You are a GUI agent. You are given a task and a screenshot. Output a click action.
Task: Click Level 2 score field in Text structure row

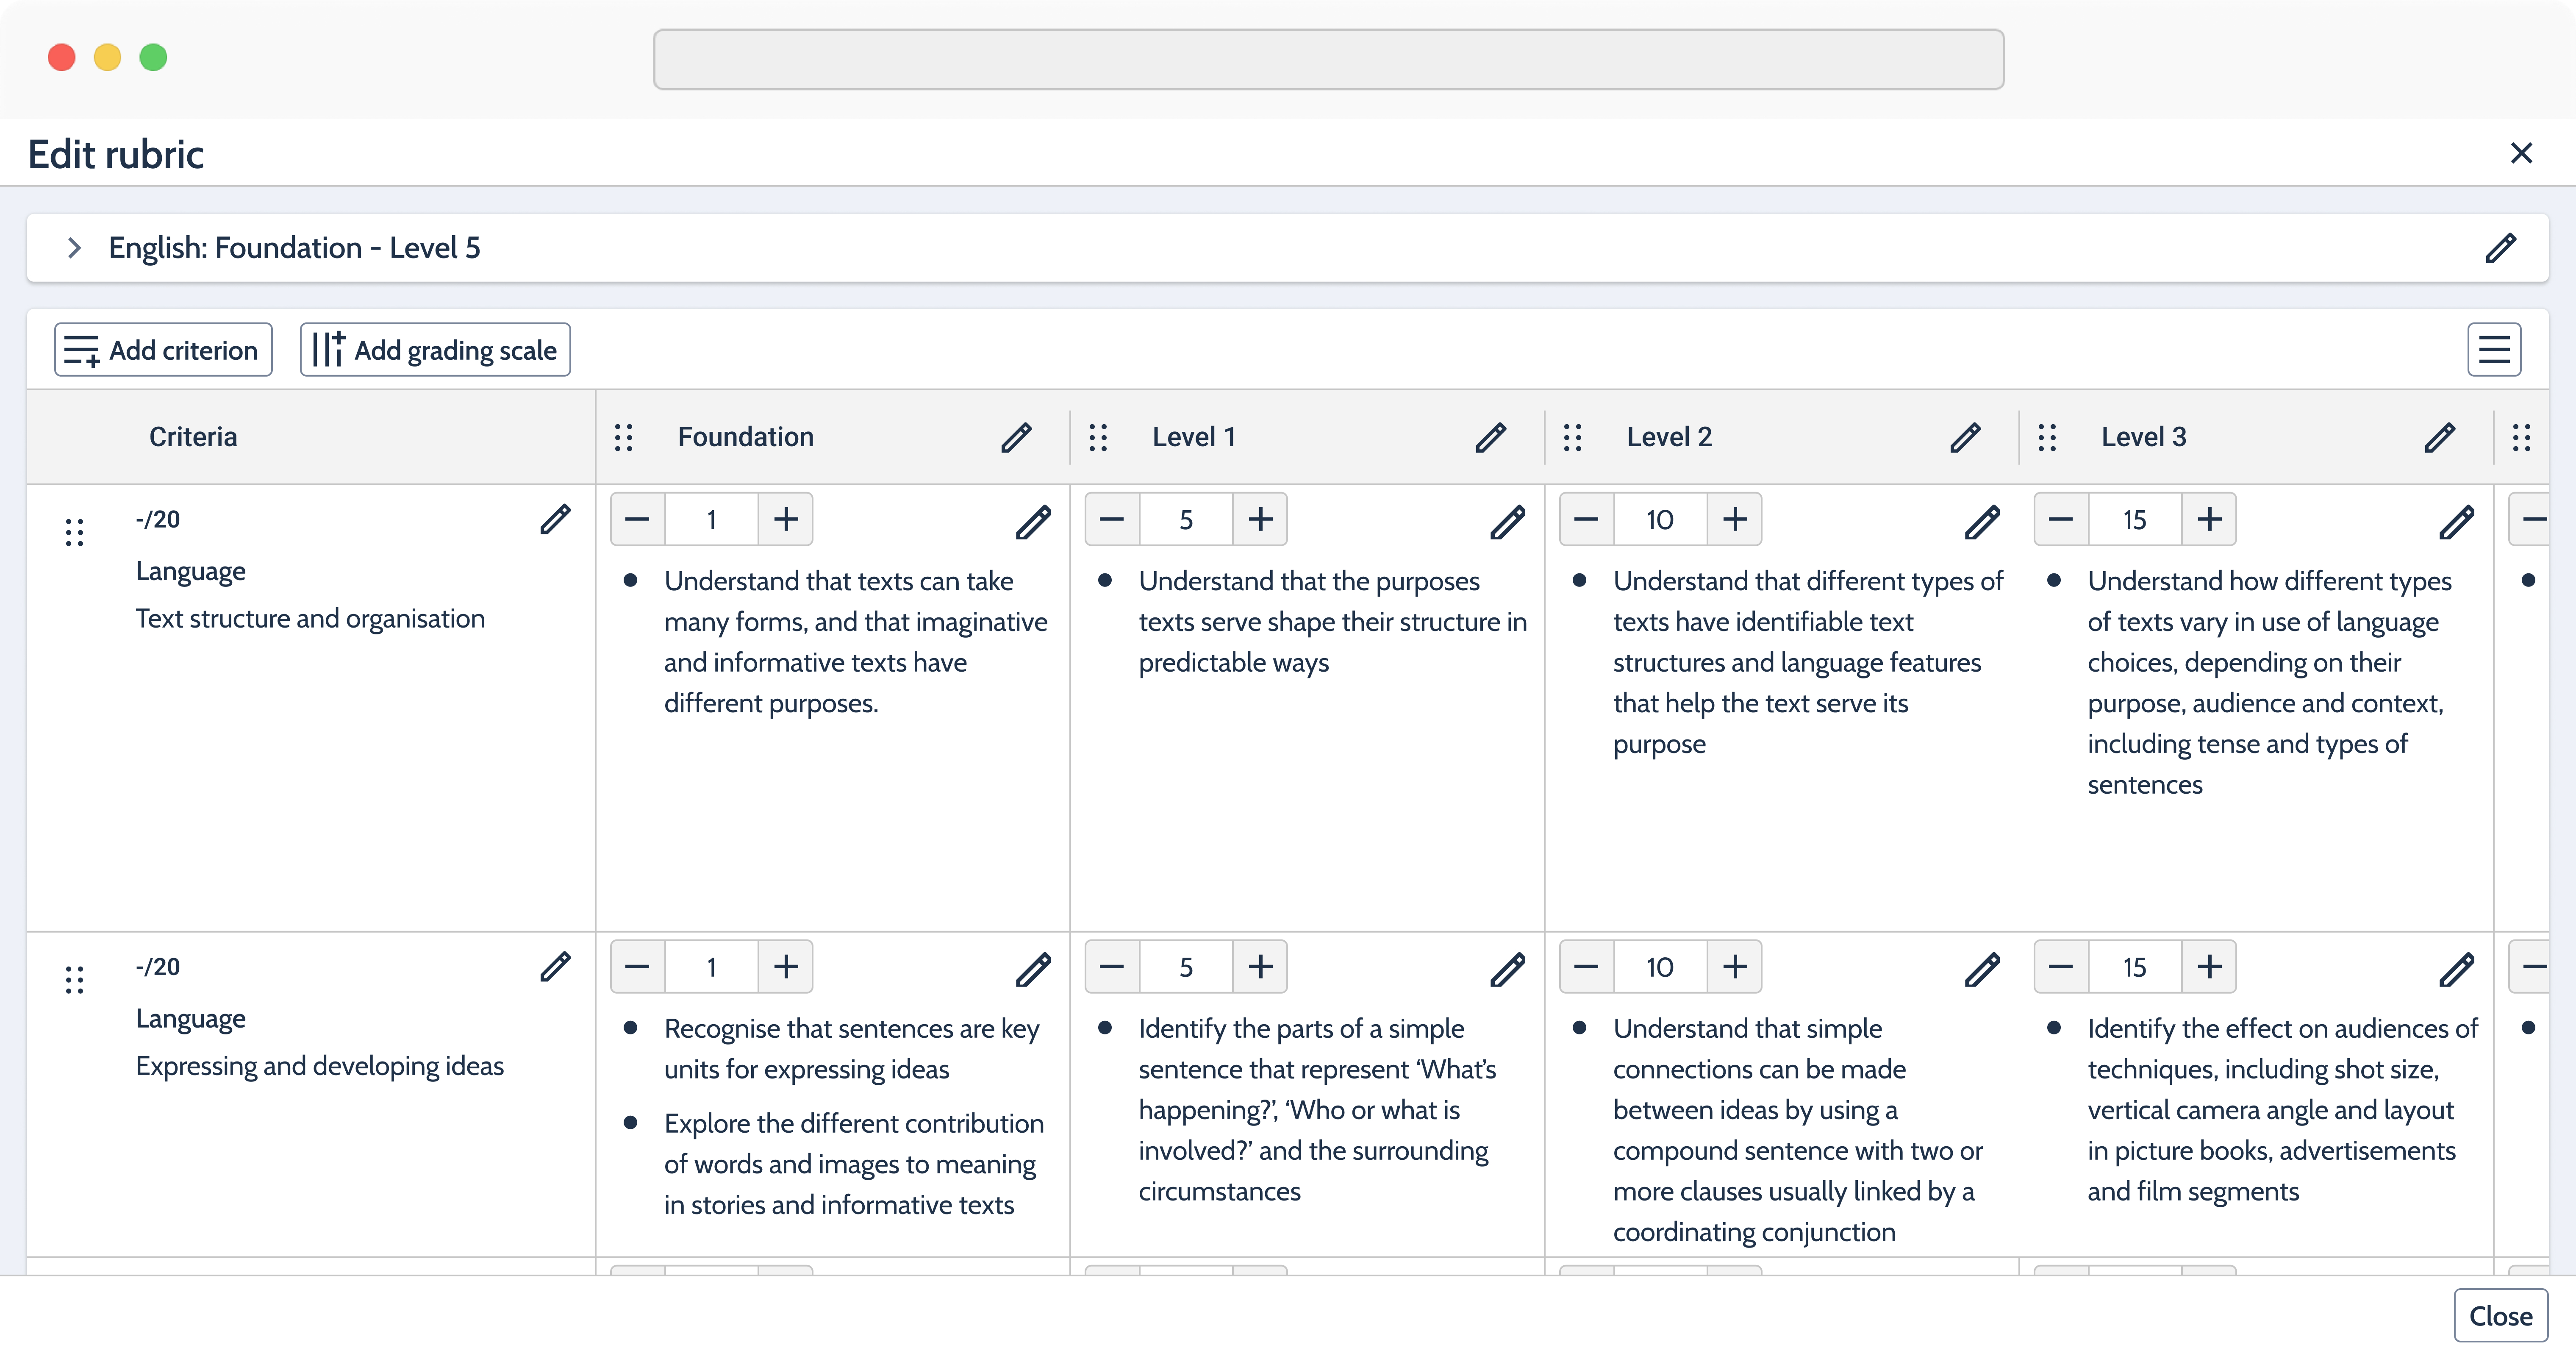(1661, 519)
